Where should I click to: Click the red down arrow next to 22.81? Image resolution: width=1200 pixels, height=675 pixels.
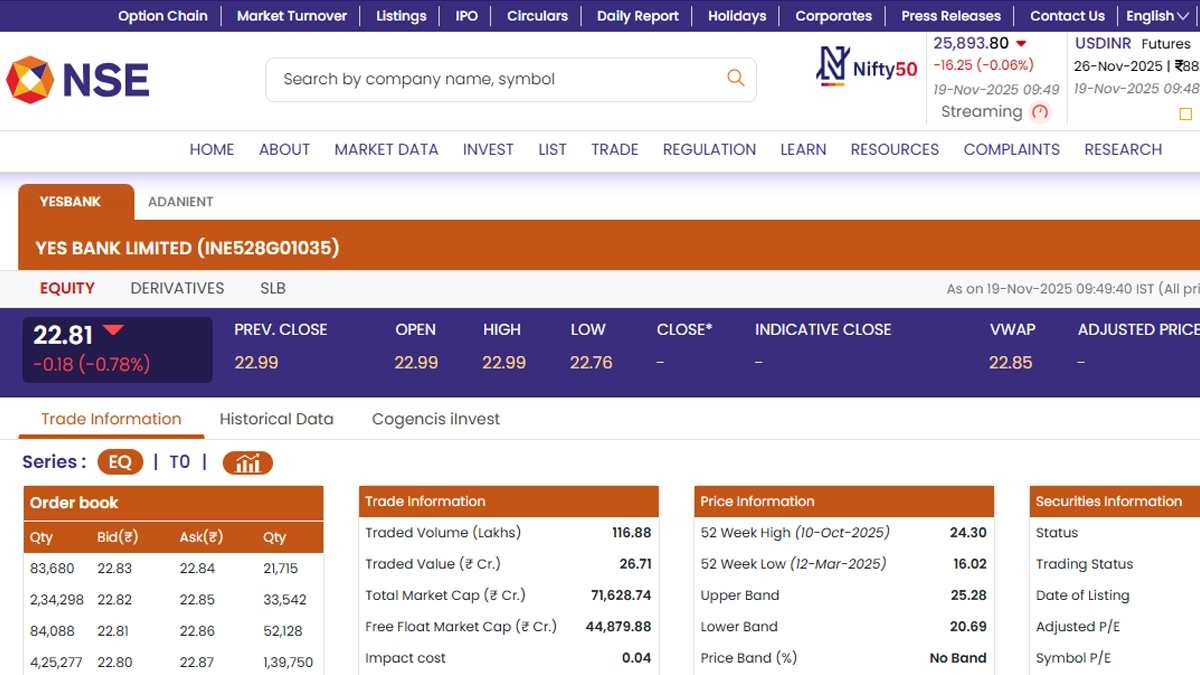pyautogui.click(x=113, y=331)
